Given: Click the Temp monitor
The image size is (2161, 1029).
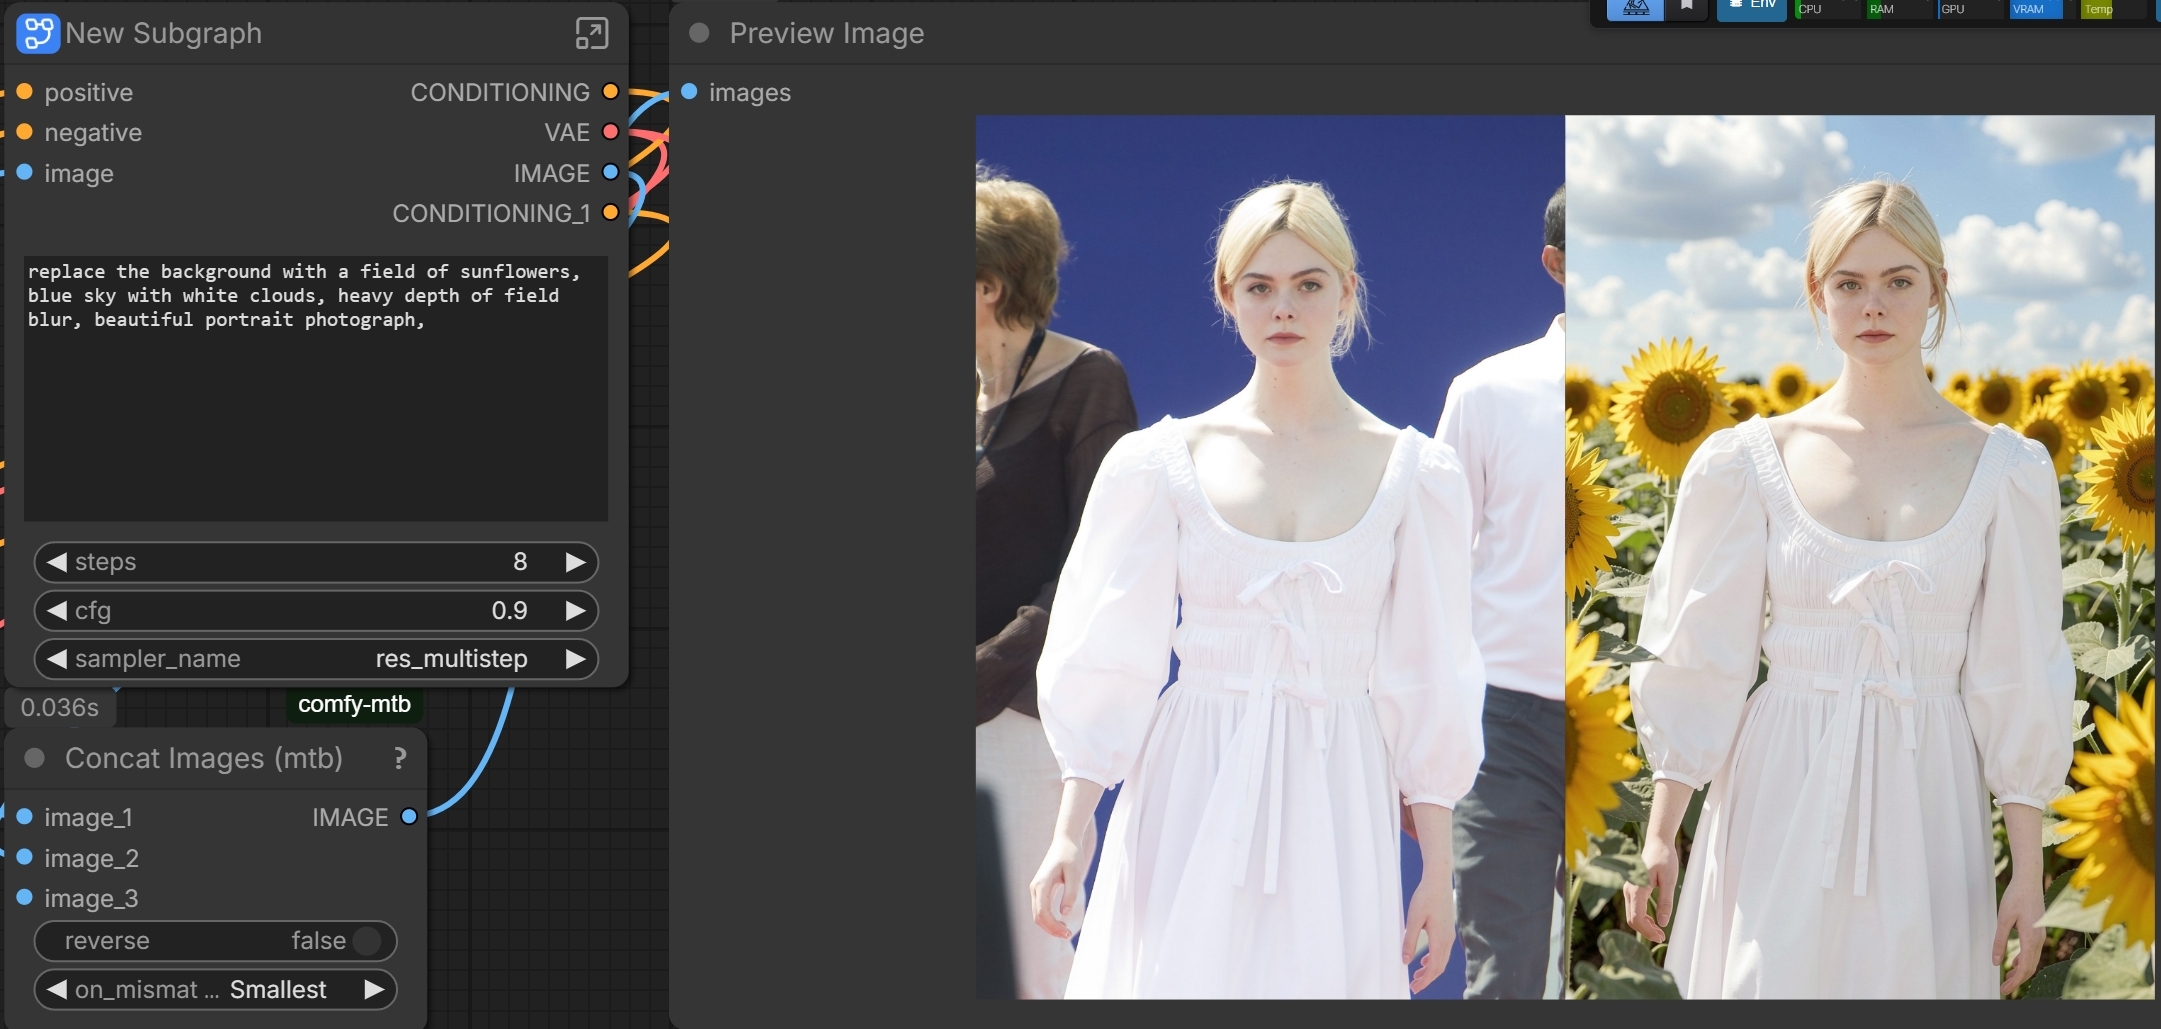Looking at the screenshot, I should [2113, 9].
